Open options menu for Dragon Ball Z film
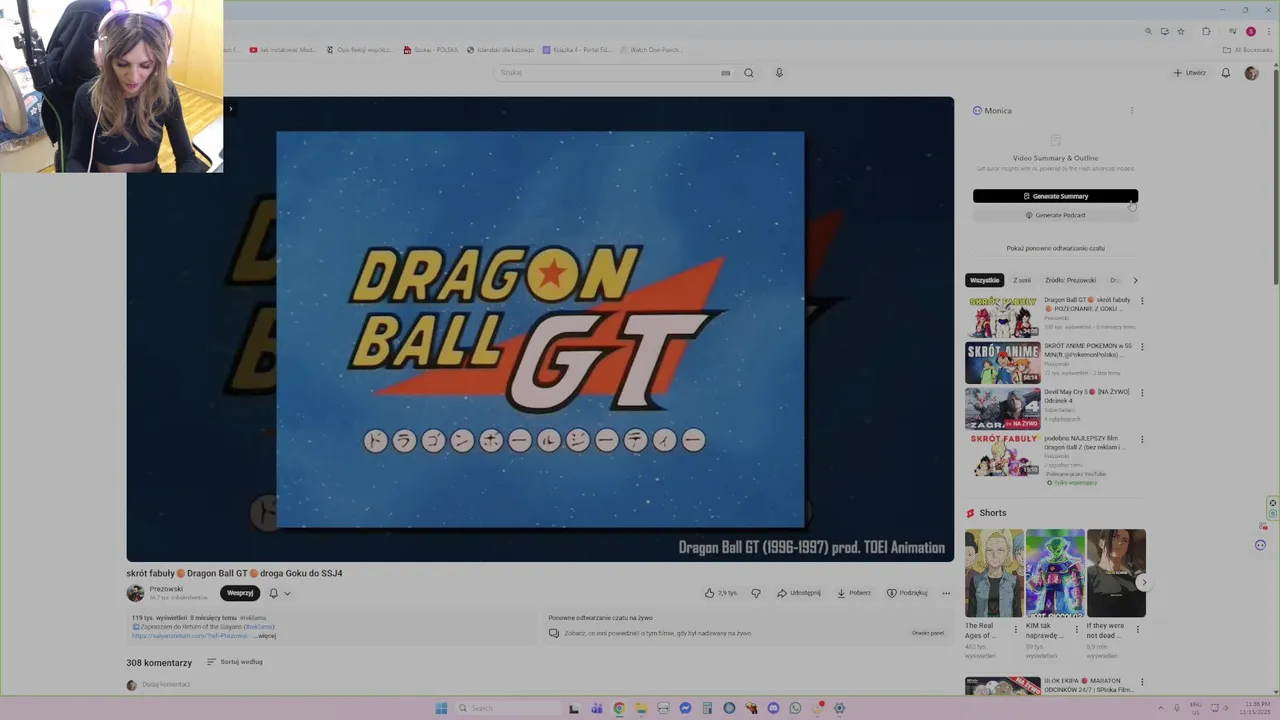The image size is (1280, 720). pyautogui.click(x=1142, y=439)
